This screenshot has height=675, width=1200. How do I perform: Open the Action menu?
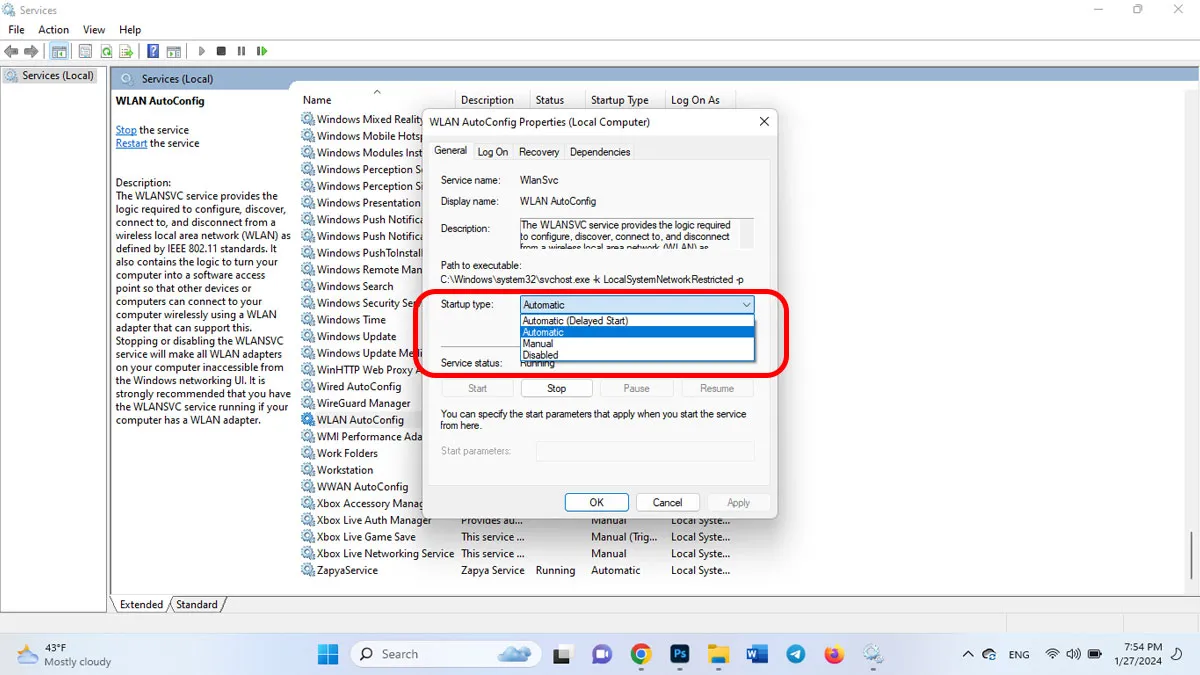point(53,30)
